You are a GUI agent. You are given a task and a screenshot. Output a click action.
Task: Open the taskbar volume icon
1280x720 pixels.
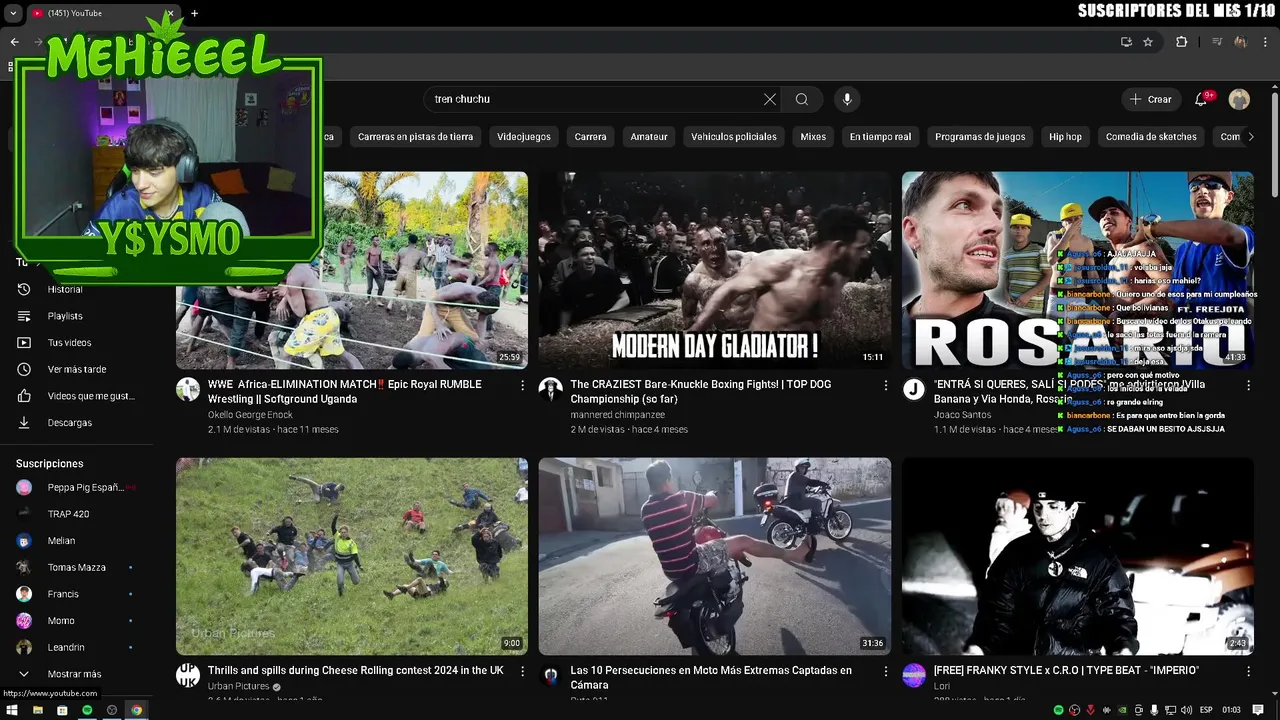coord(1187,710)
